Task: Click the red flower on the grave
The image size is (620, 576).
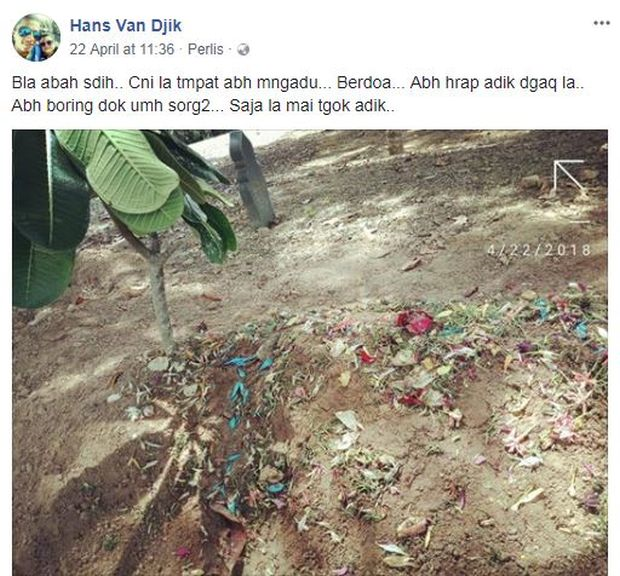Action: [414, 321]
